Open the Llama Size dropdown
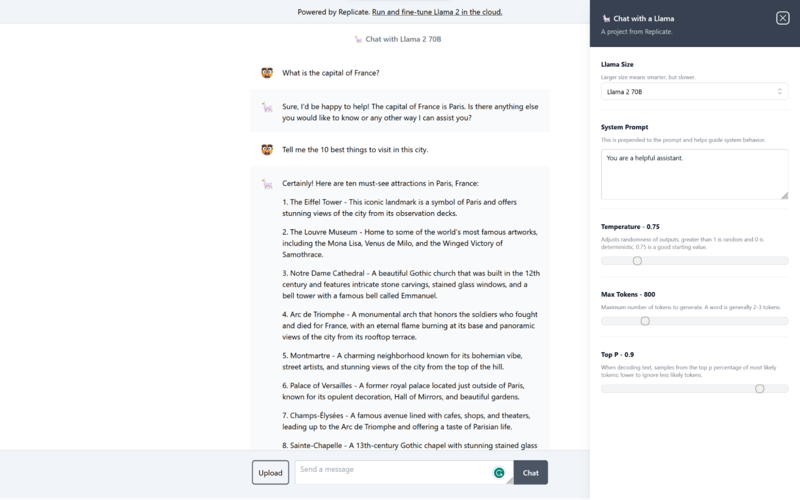800x500 pixels. tap(694, 92)
